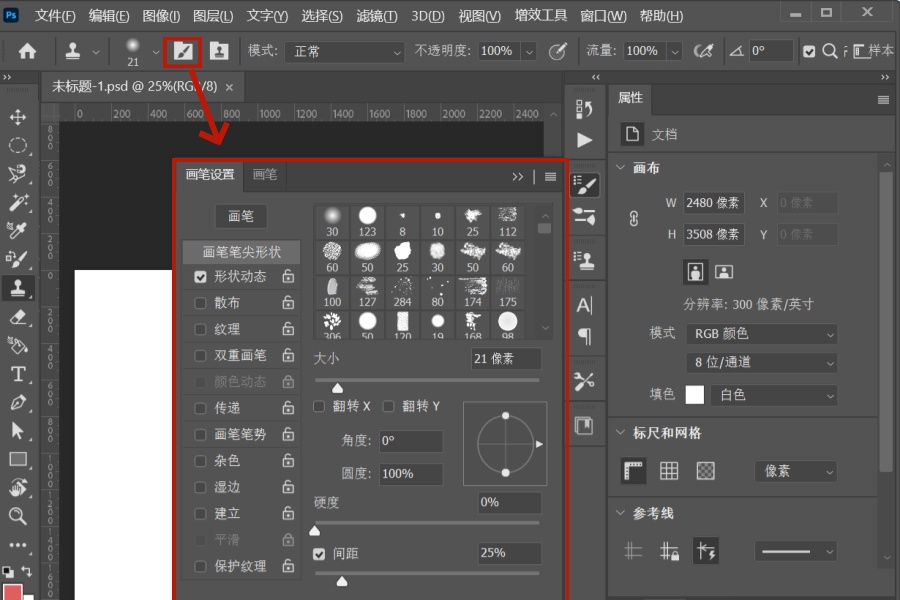This screenshot has width=900, height=600.
Task: Open the 流量 dropdown arrow
Action: point(675,52)
